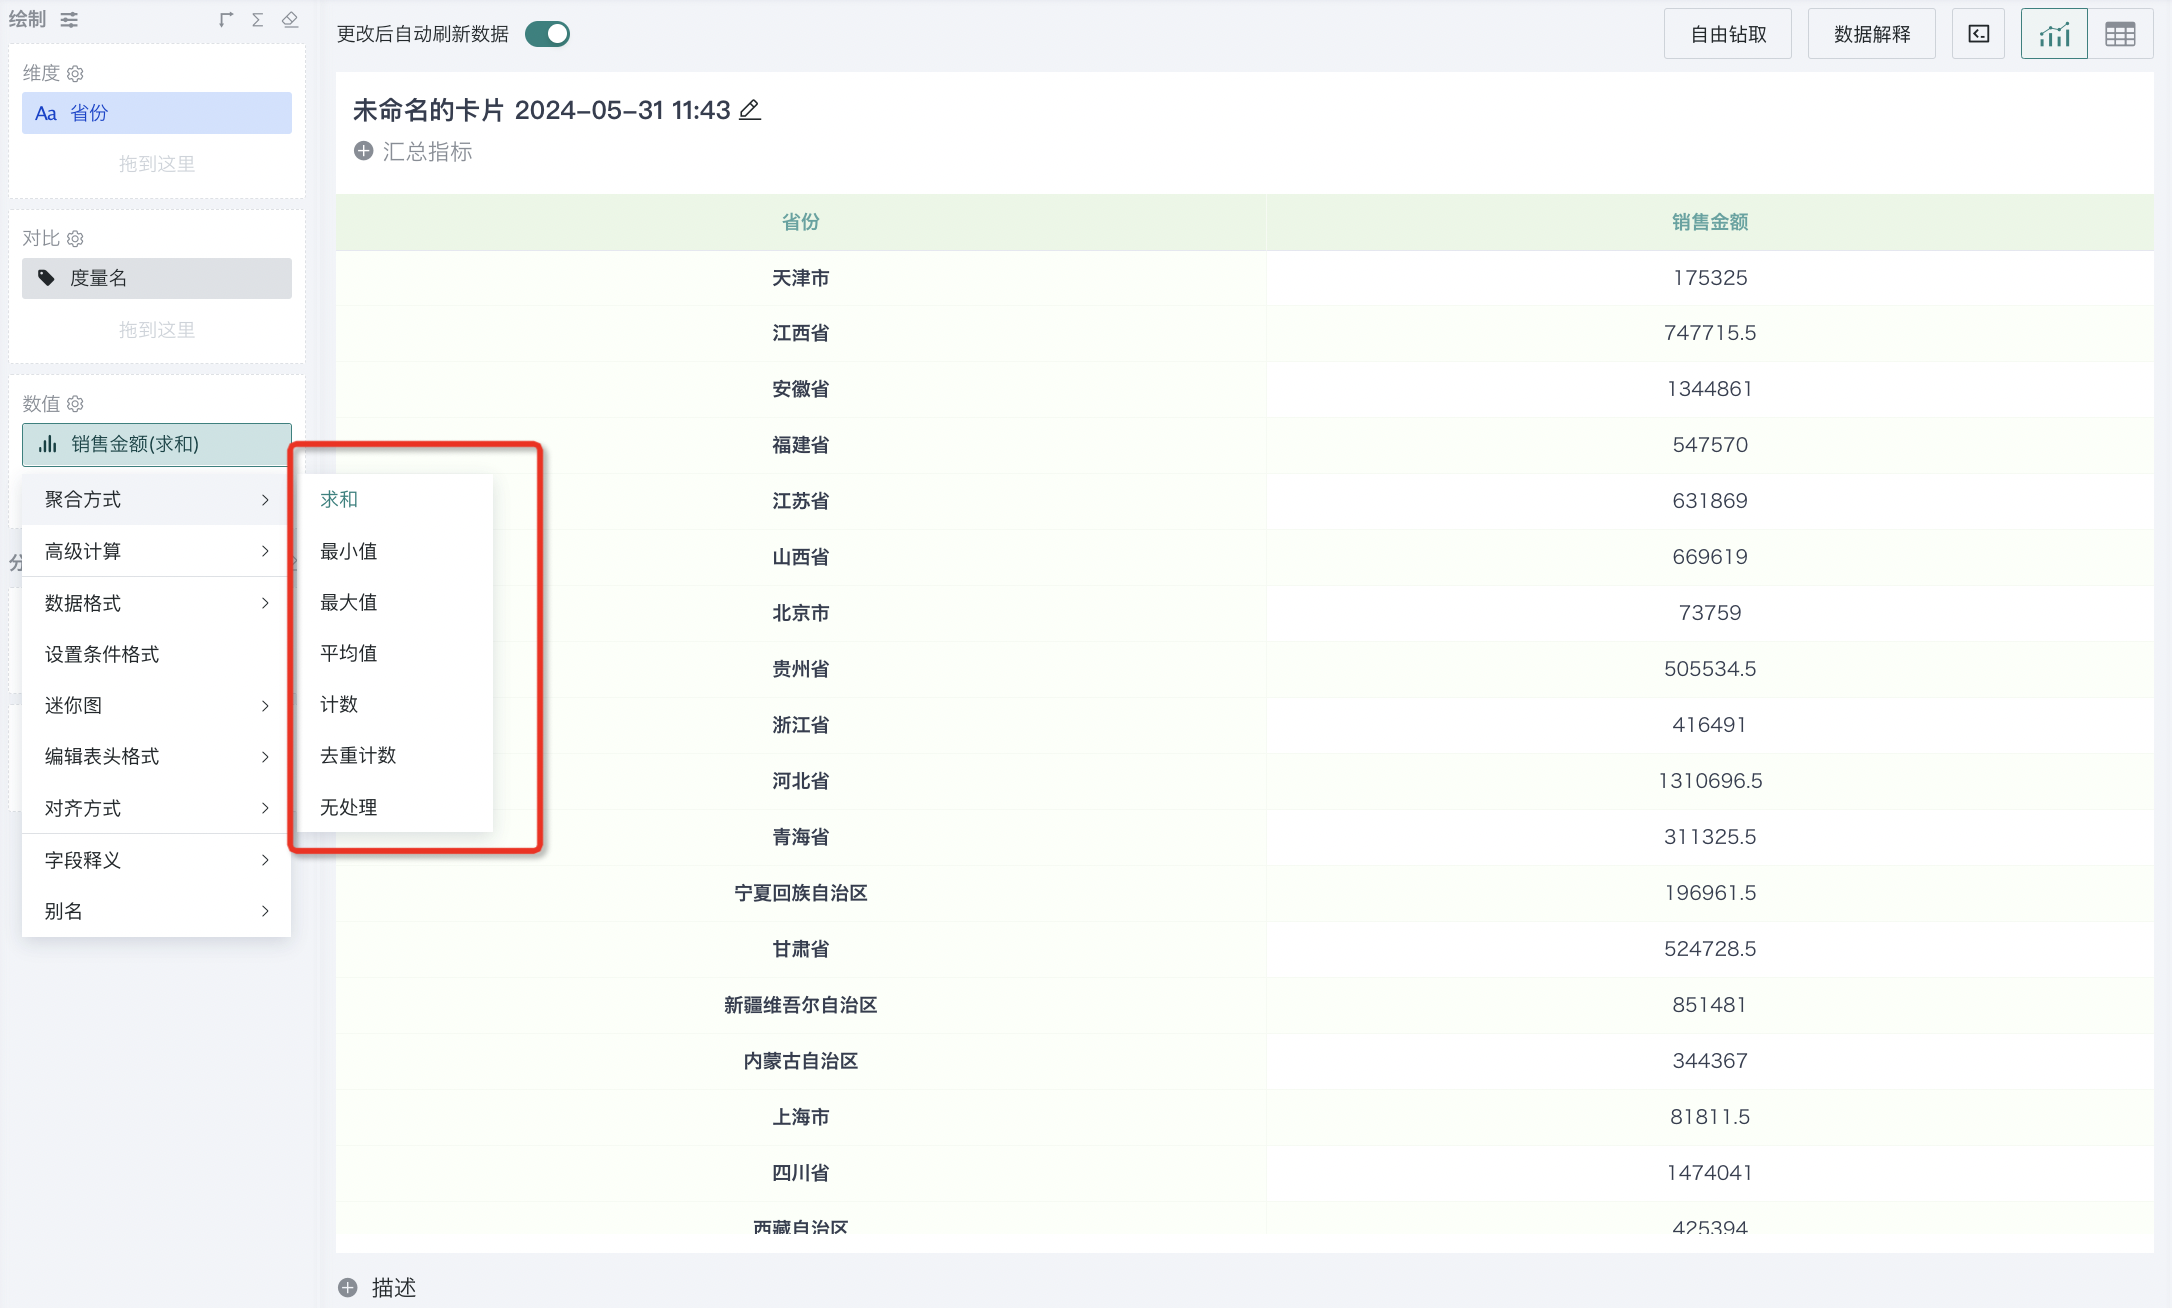Viewport: 2172px width, 1308px height.
Task: Click the 自由钻取 button
Action: coord(1727,35)
